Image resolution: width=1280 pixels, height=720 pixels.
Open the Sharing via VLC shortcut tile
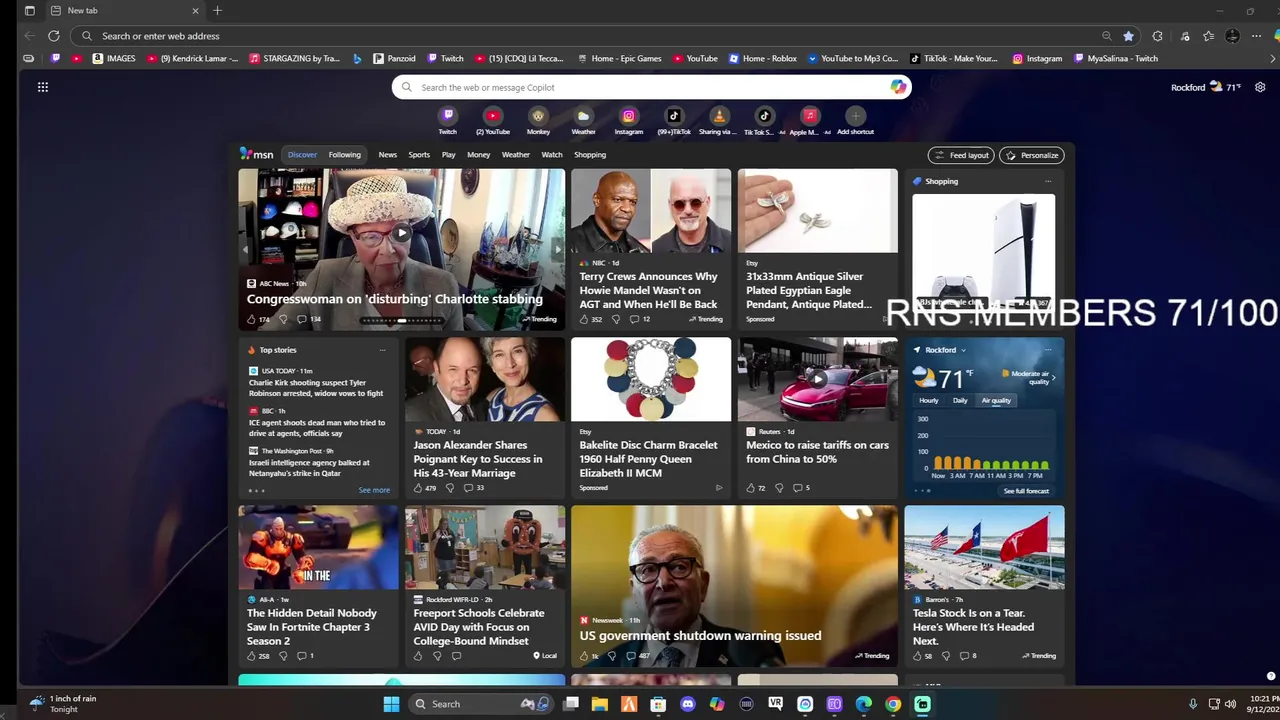pyautogui.click(x=718, y=116)
